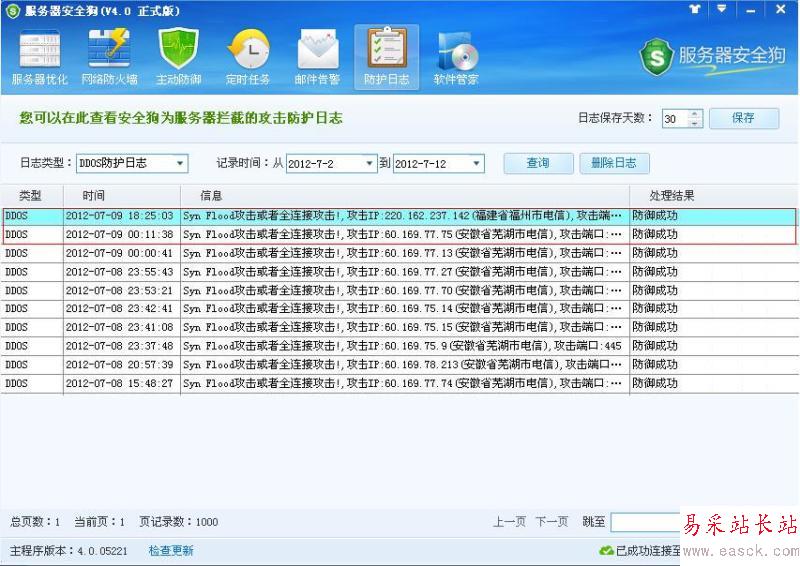The image size is (800, 566).
Task: Click the 跳至 page number input field
Action: (x=645, y=522)
